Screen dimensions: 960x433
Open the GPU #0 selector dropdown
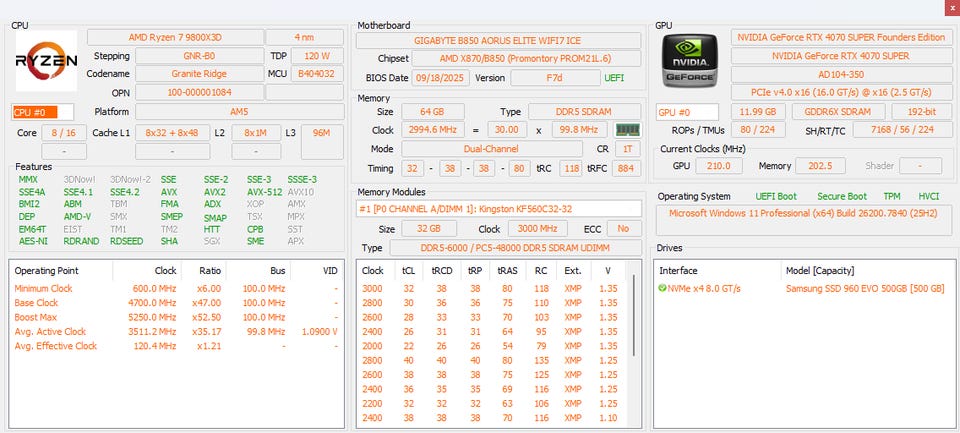tap(688, 112)
